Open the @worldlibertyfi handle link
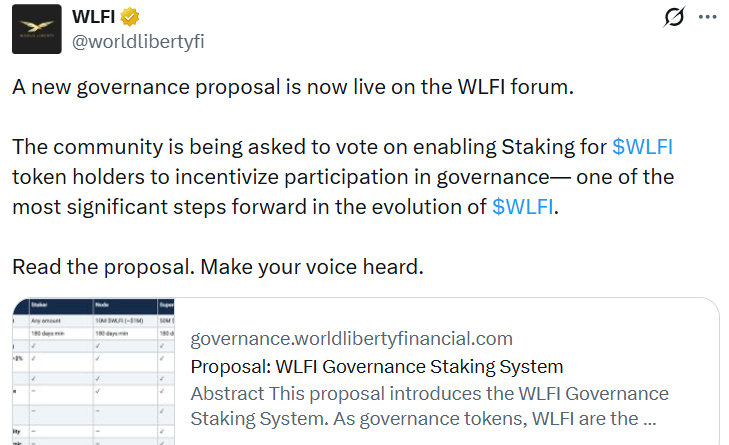Image resolution: width=729 pixels, height=445 pixels. pos(139,41)
